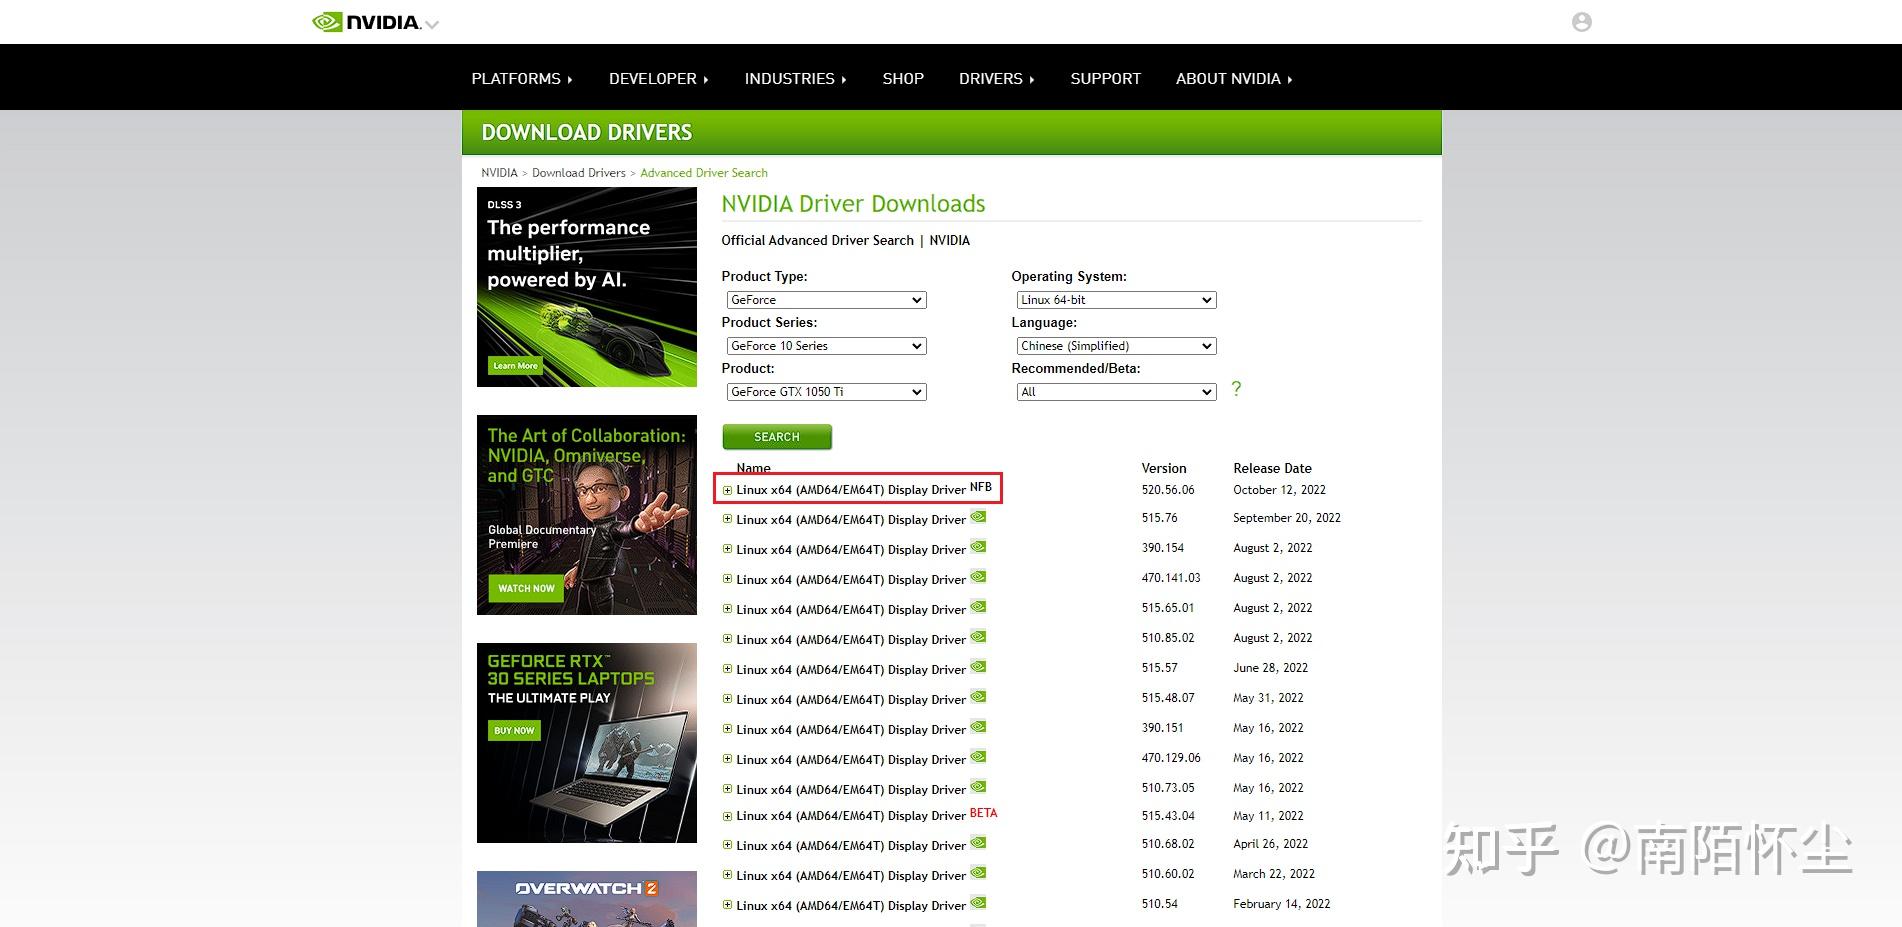Expand the 515.43.04 BETA driver row

(727, 816)
